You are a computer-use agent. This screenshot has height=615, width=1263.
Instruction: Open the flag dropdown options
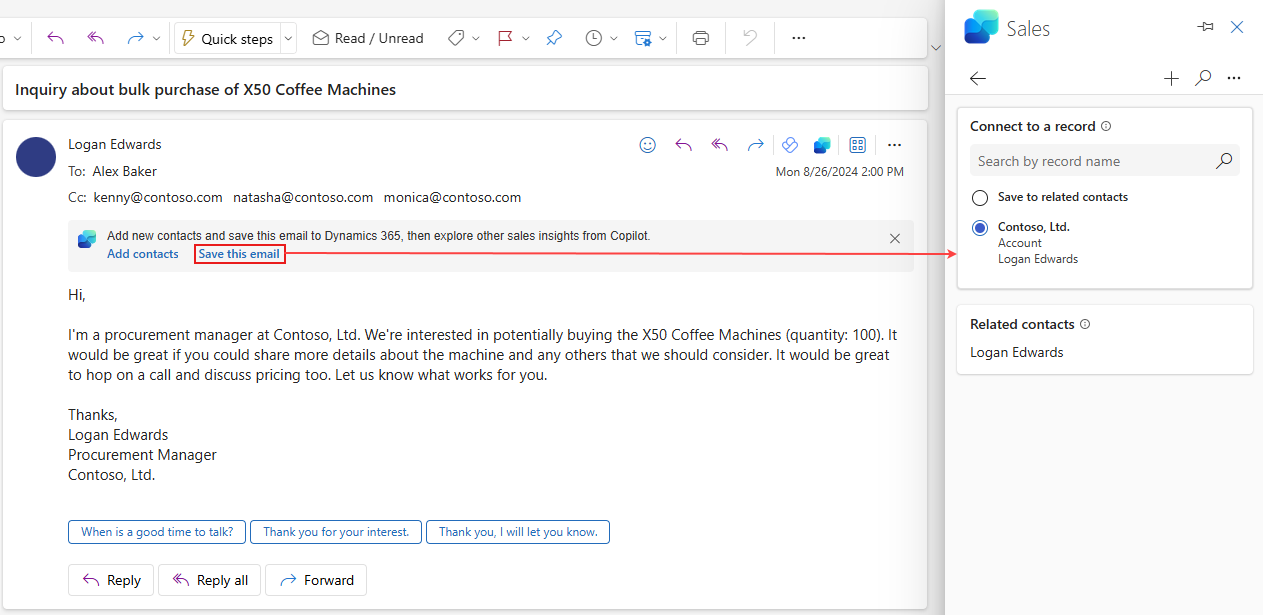pyautogui.click(x=525, y=37)
